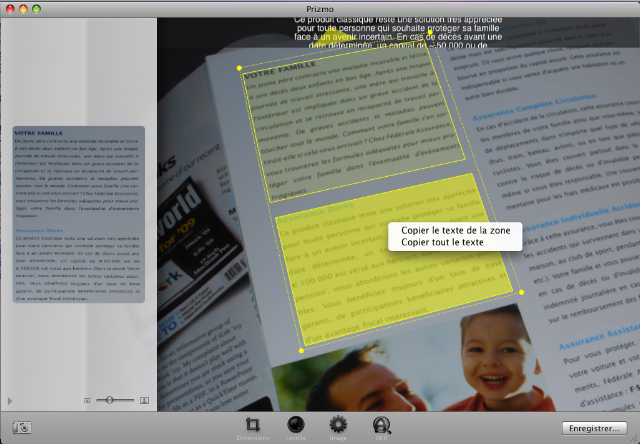Select the Assurance Décès yellow text zone
This screenshot has width=640, height=444.
tap(394, 259)
